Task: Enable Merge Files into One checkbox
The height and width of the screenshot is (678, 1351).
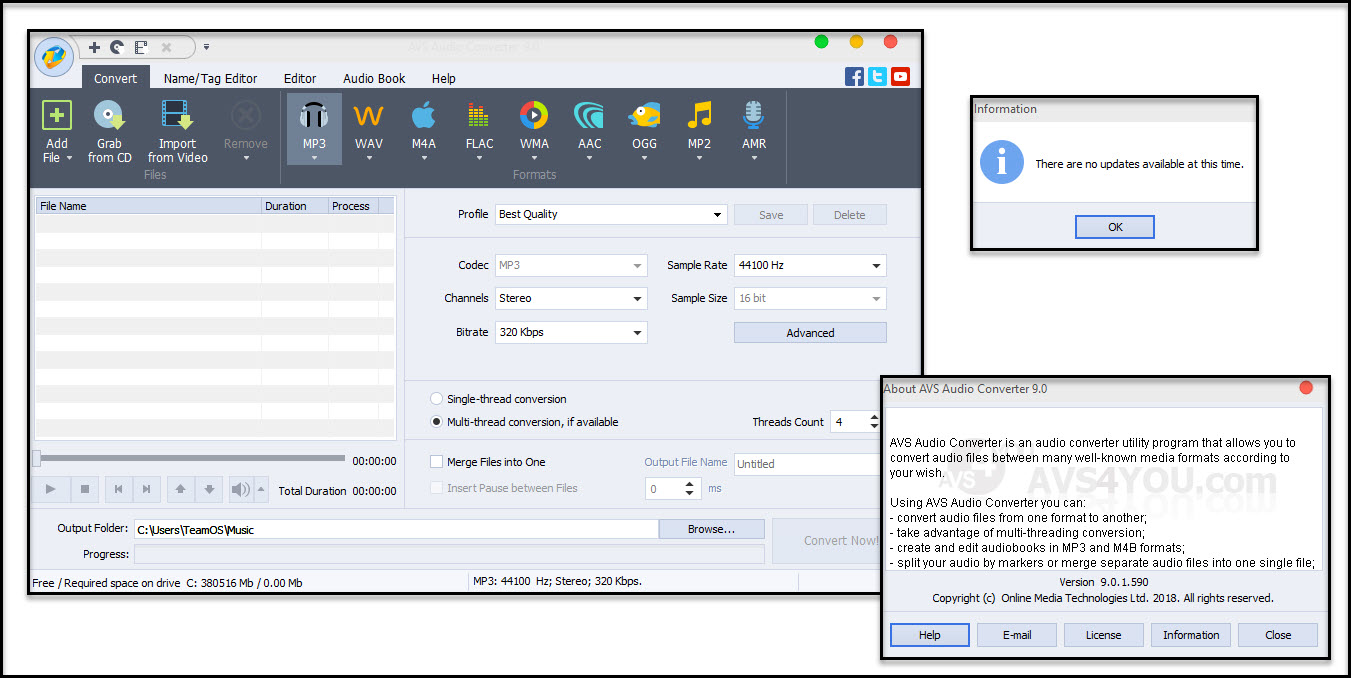Action: (x=436, y=462)
